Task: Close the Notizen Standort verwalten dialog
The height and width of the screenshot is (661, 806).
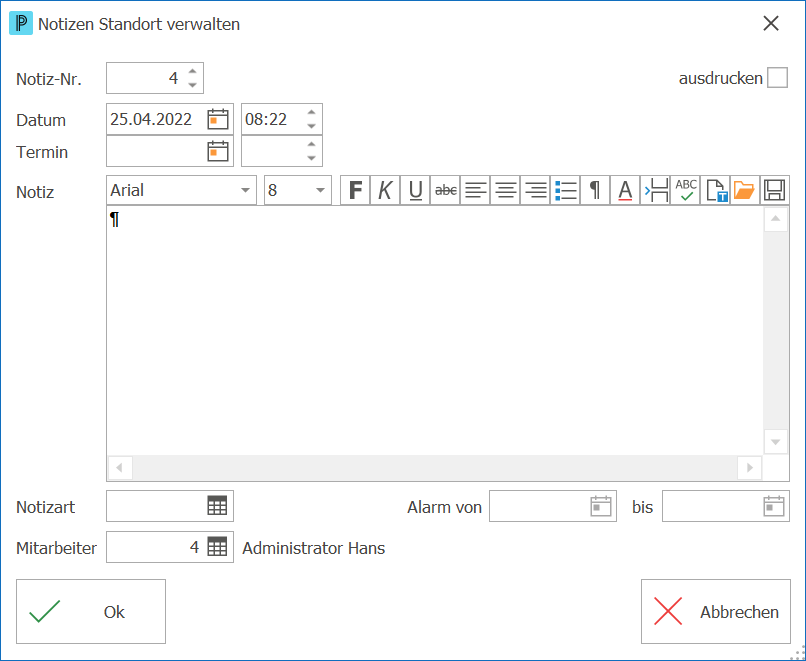Action: [771, 23]
